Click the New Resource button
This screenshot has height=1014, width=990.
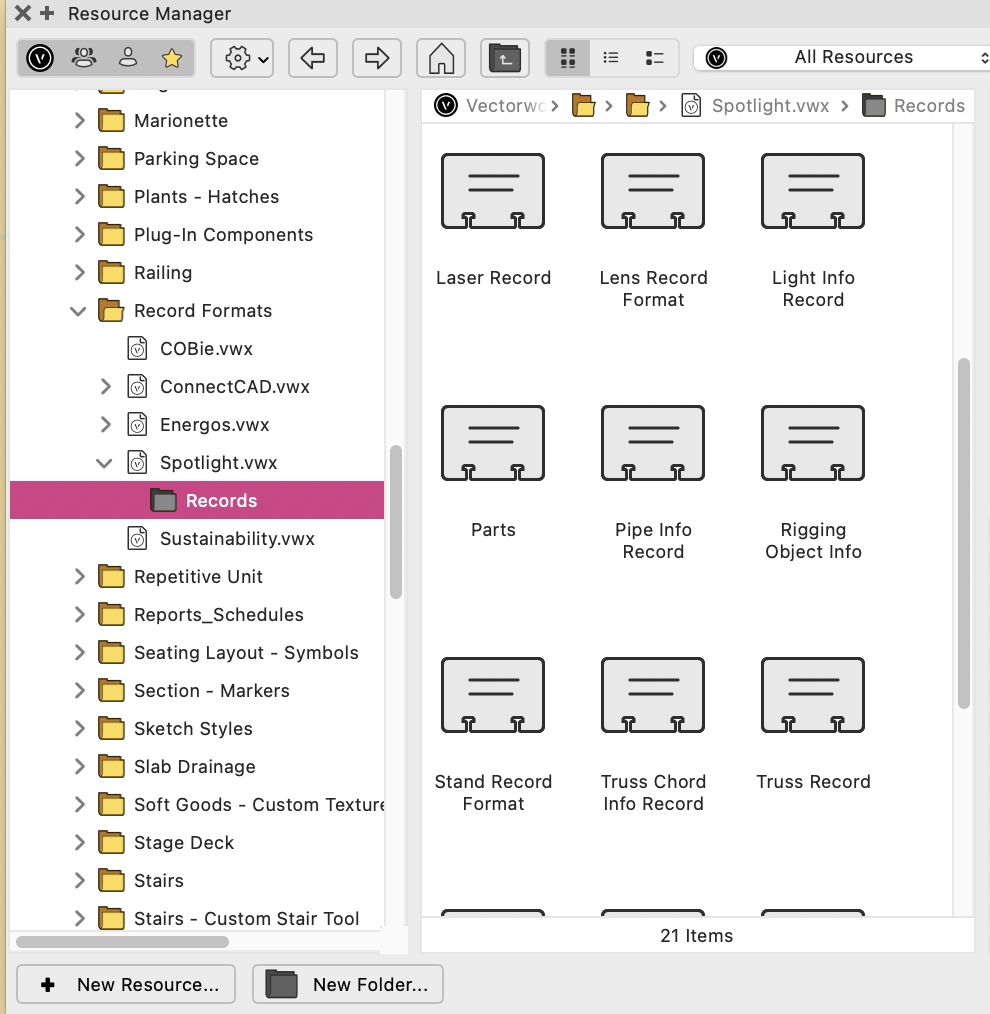(127, 984)
